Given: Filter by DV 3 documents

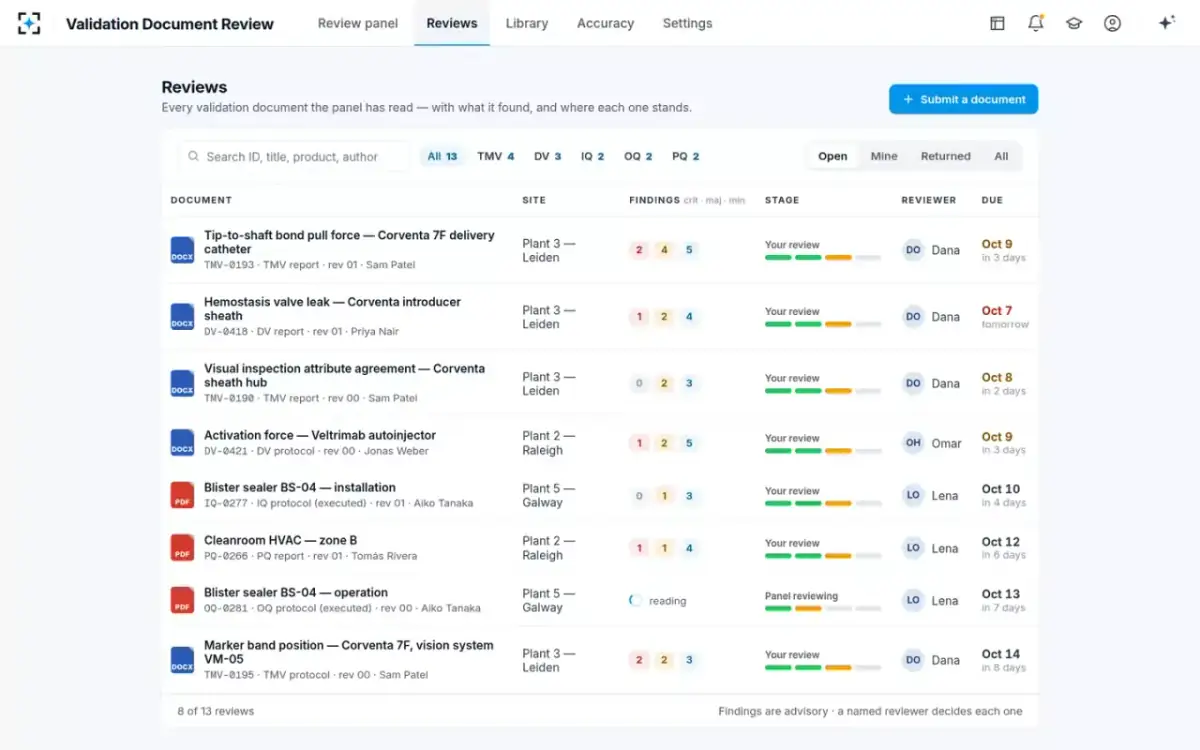Looking at the screenshot, I should coord(547,156).
